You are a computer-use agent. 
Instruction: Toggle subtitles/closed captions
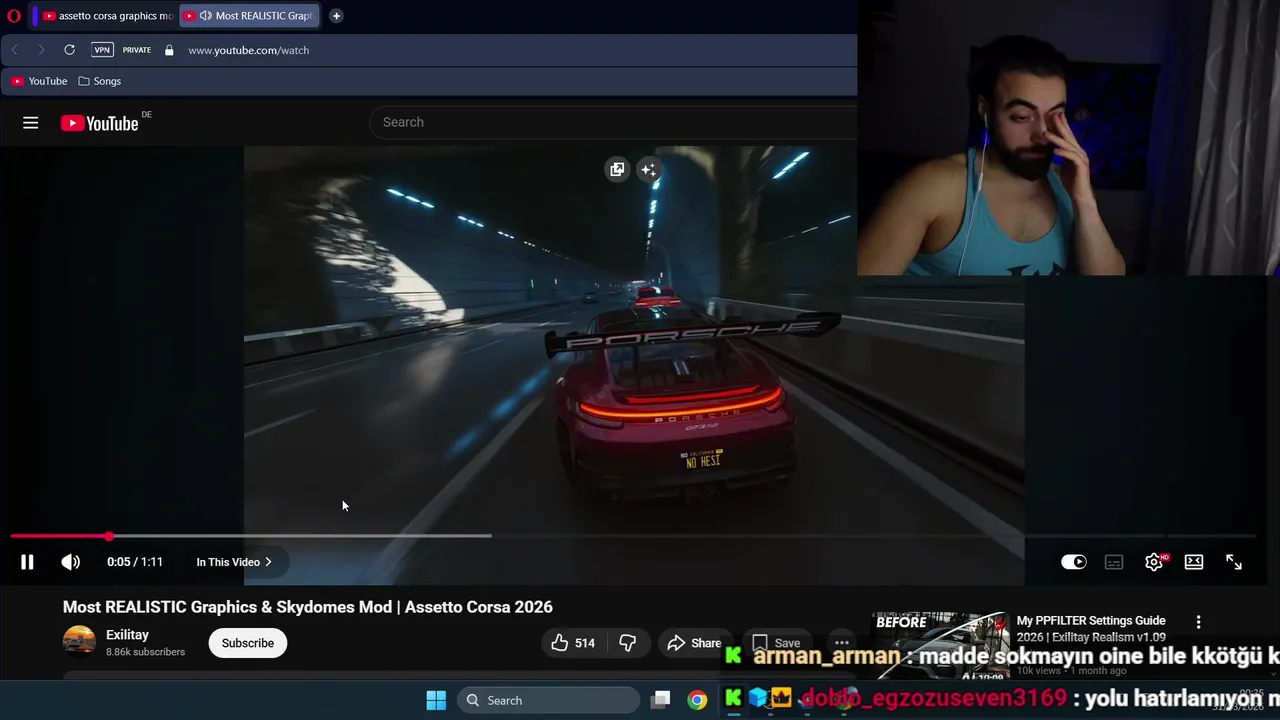pos(1114,562)
